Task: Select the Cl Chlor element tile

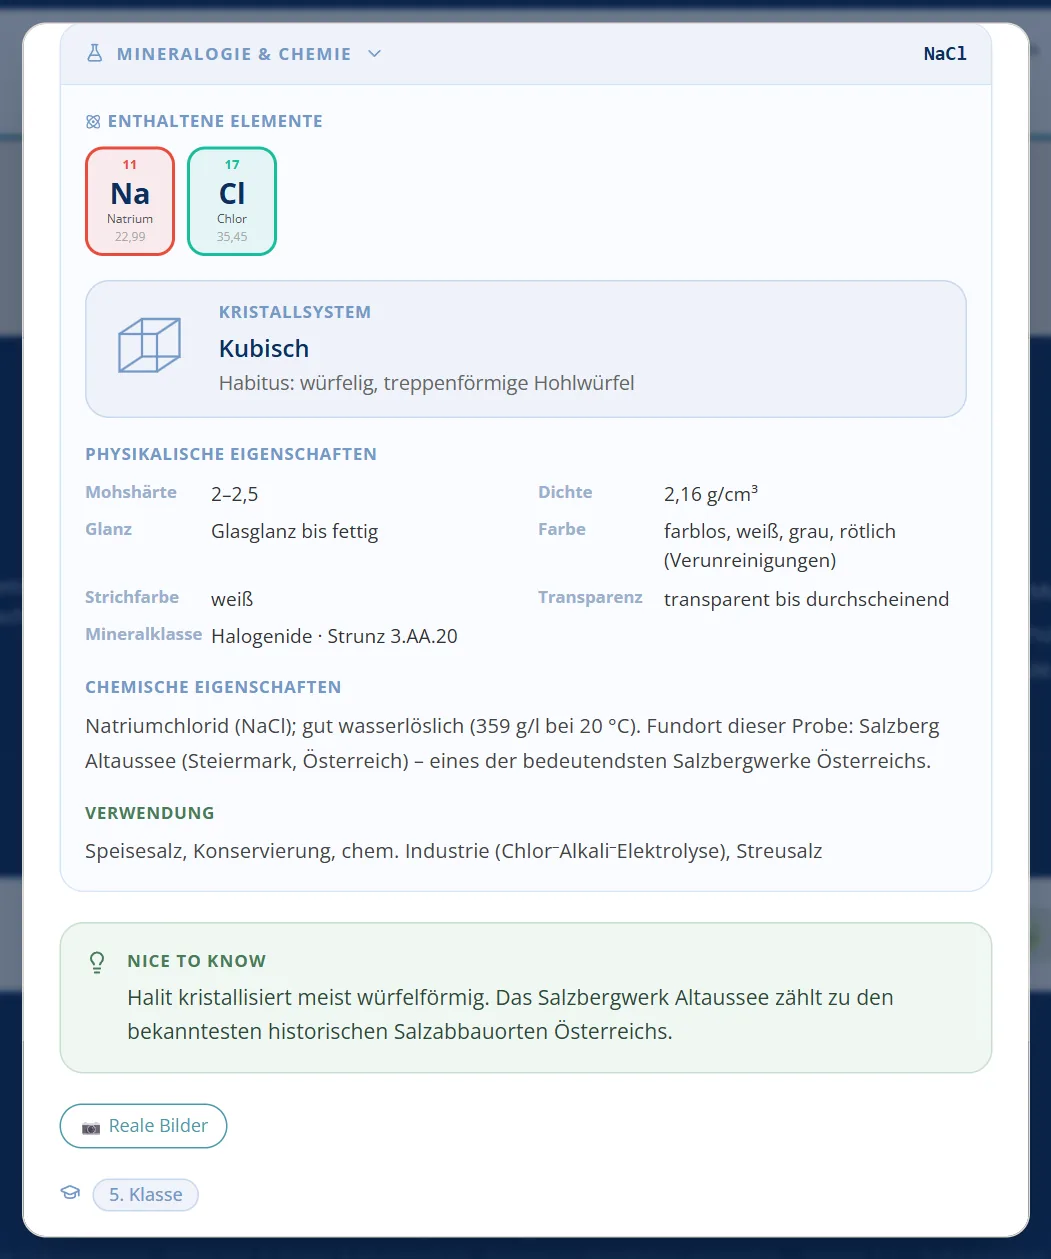Action: 232,201
